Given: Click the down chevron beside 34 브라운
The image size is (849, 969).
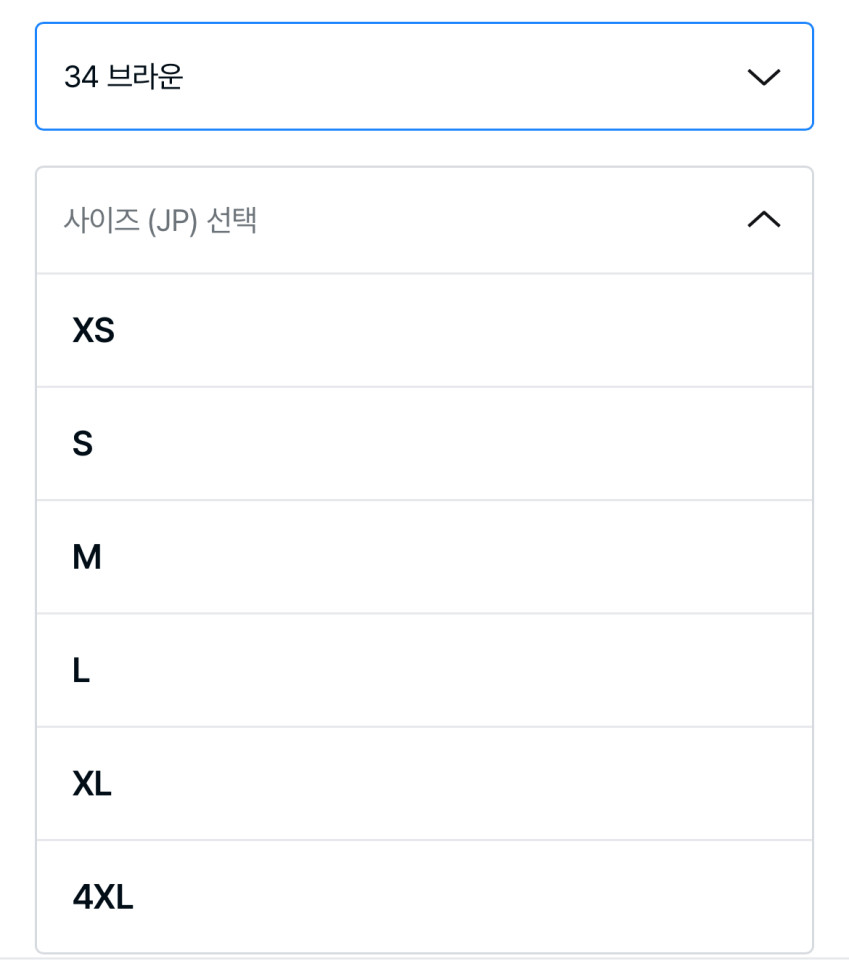Looking at the screenshot, I should pyautogui.click(x=764, y=78).
